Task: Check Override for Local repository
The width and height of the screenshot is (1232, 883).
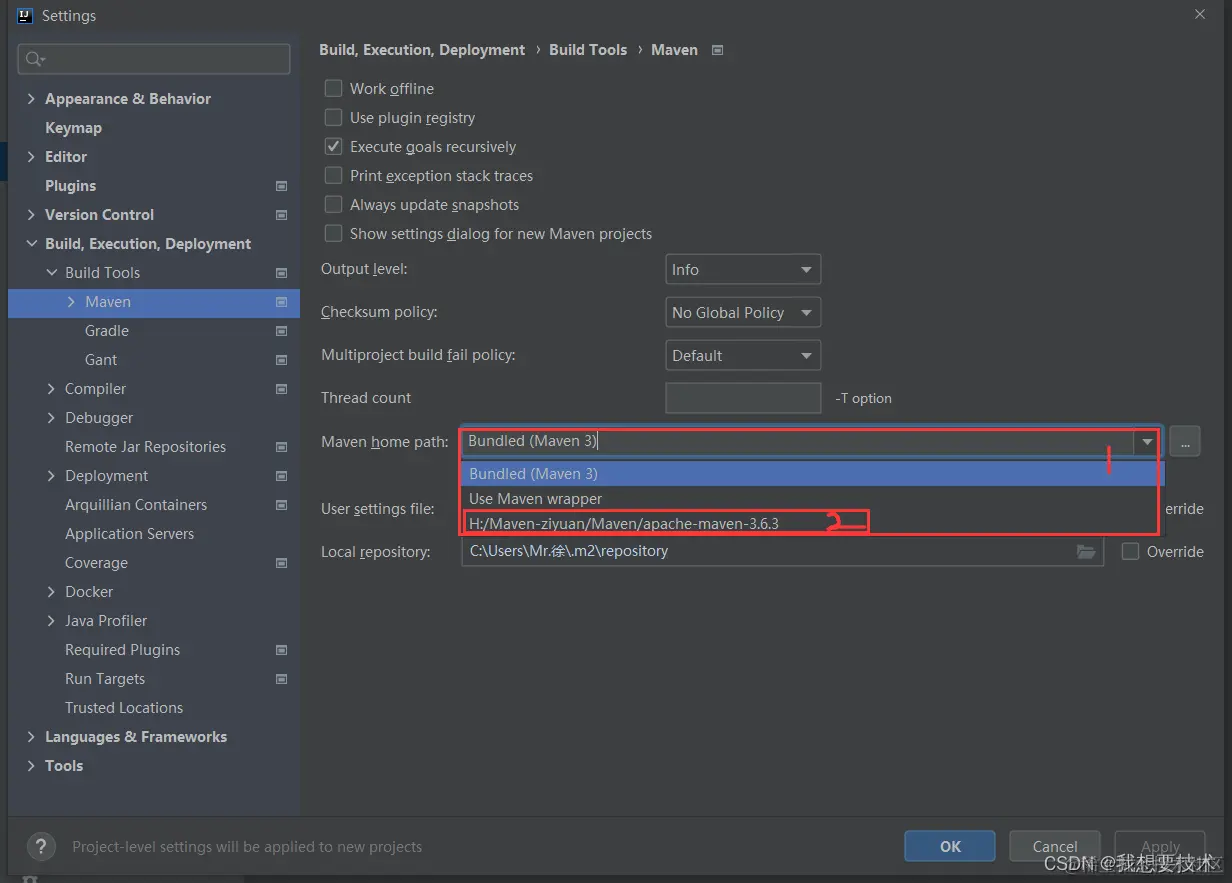Action: [x=1131, y=551]
